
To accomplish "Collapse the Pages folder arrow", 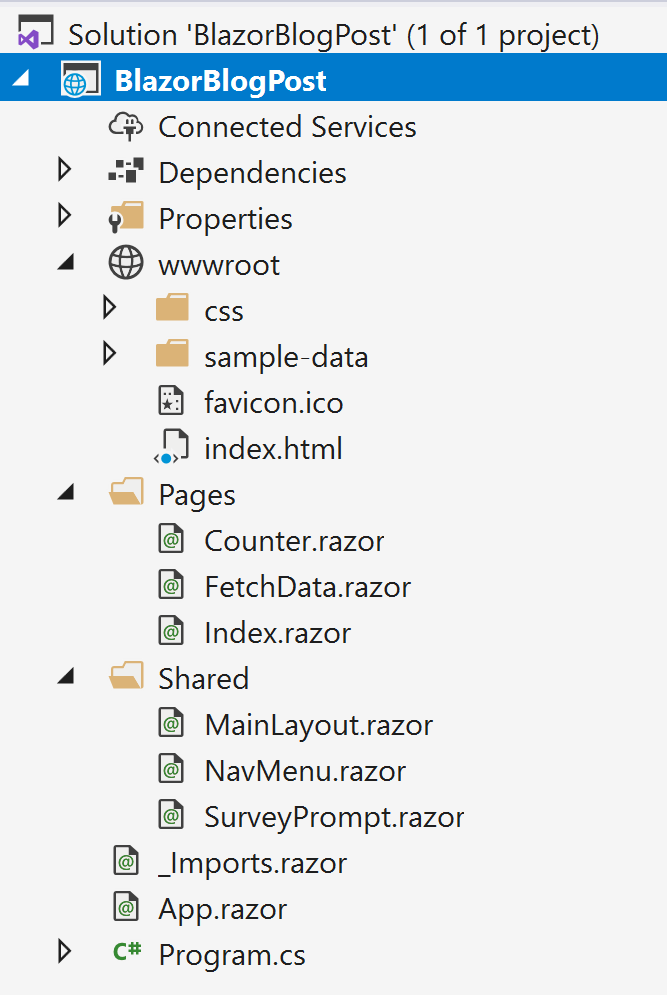I will pos(66,492).
